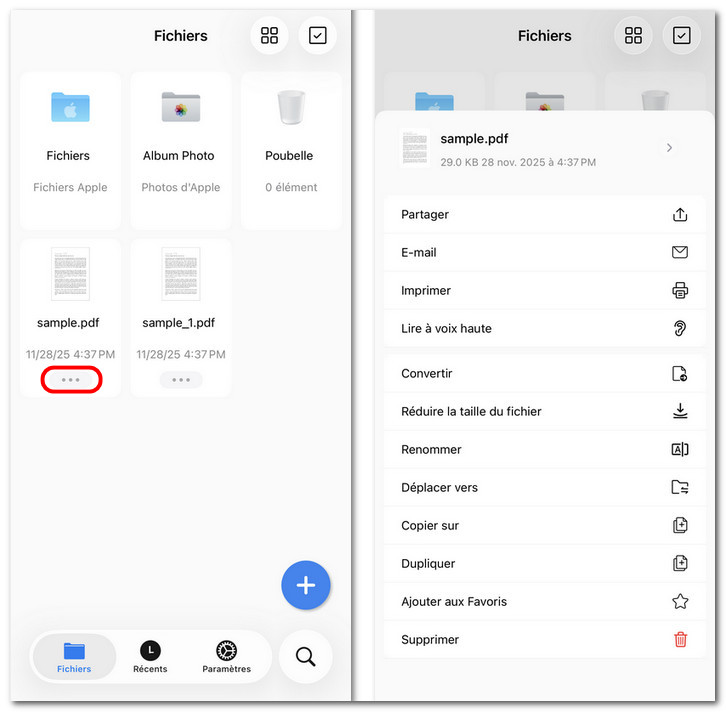Open the Album Photo folder
This screenshot has height=712, width=726.
[x=181, y=150]
